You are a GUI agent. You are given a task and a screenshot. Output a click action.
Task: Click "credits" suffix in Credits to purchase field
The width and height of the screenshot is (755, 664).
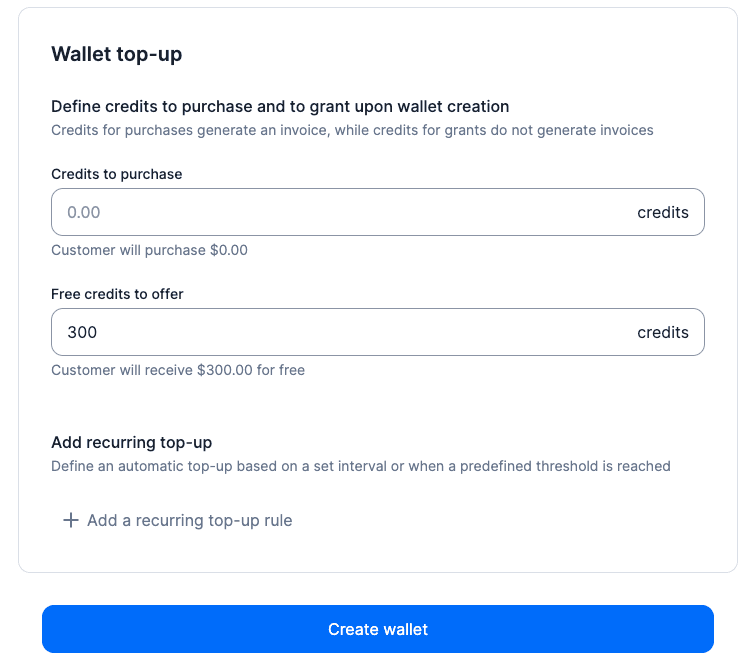(662, 212)
